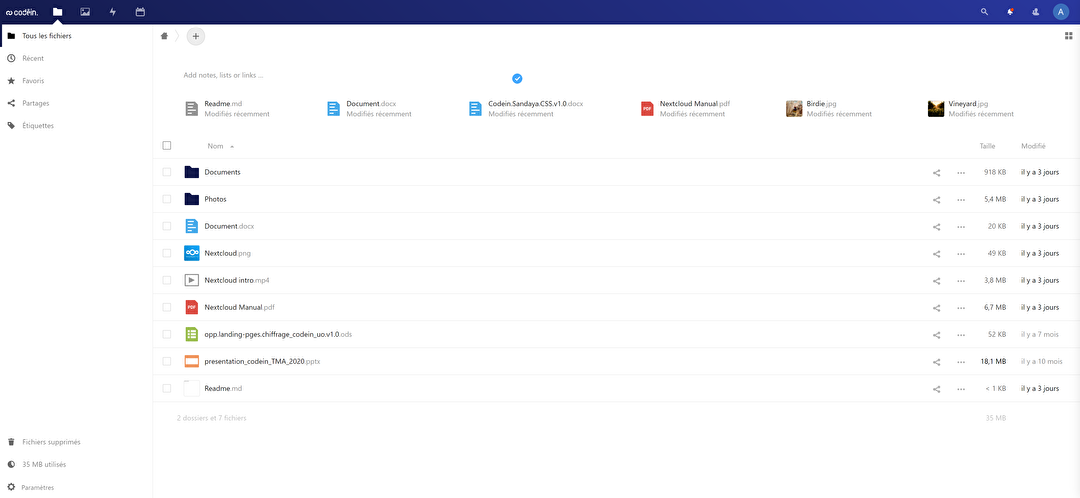
Task: Click the Photos folder icon
Action: (191, 199)
